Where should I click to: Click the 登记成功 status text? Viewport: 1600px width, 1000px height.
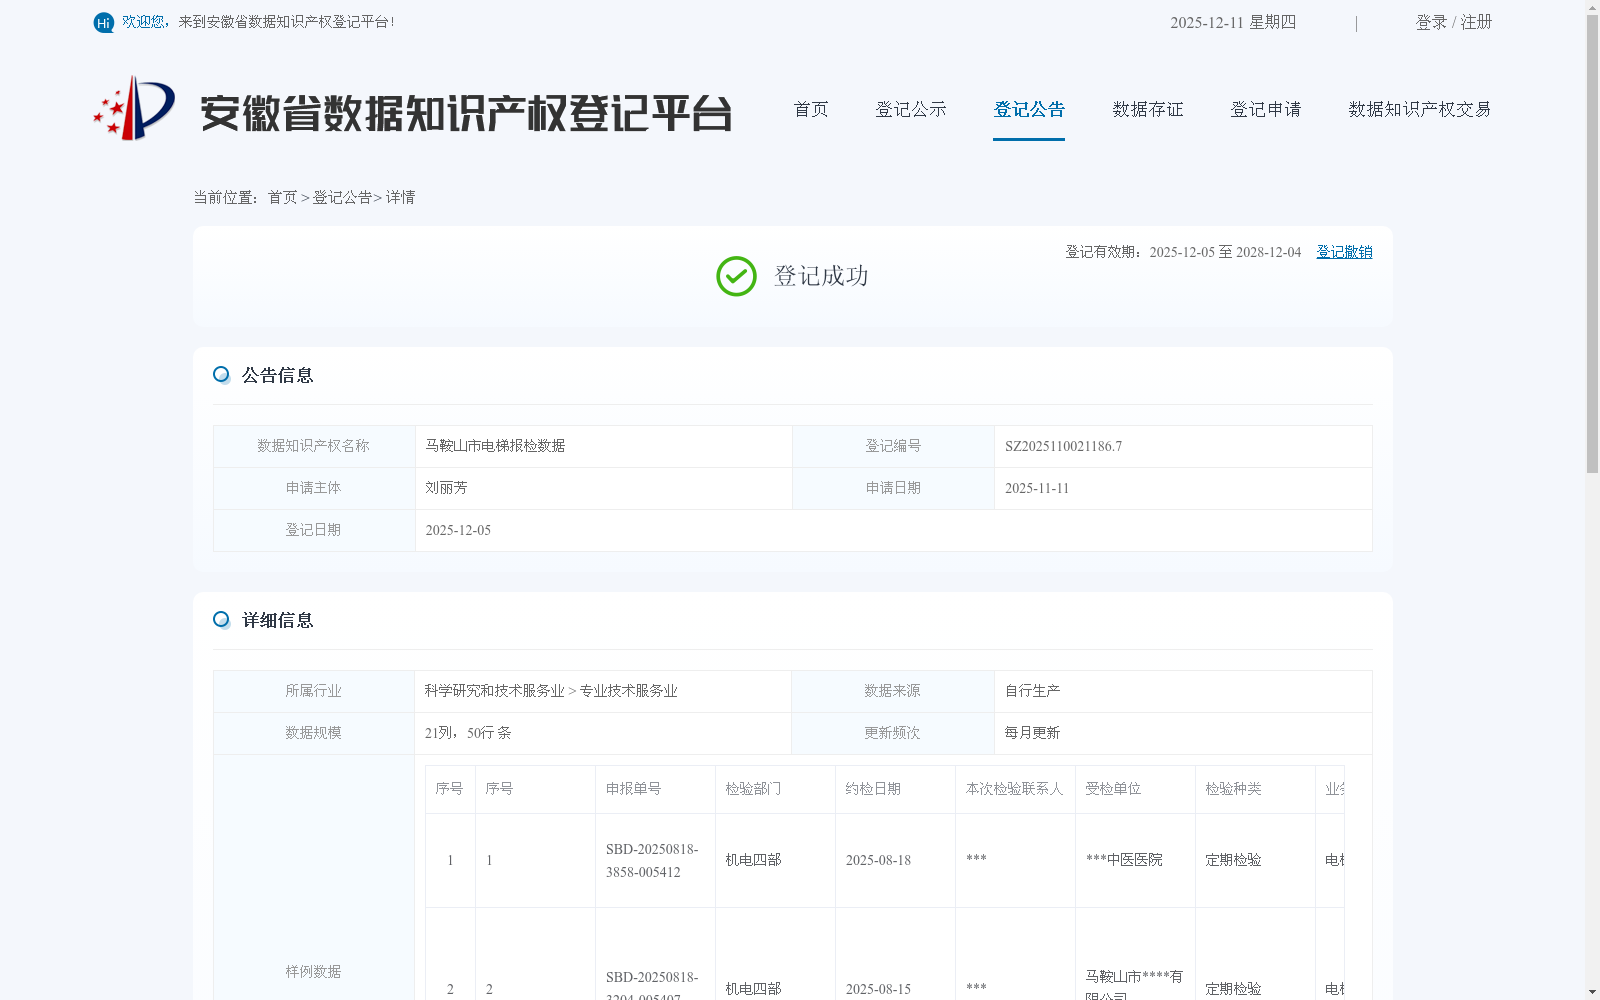point(821,277)
